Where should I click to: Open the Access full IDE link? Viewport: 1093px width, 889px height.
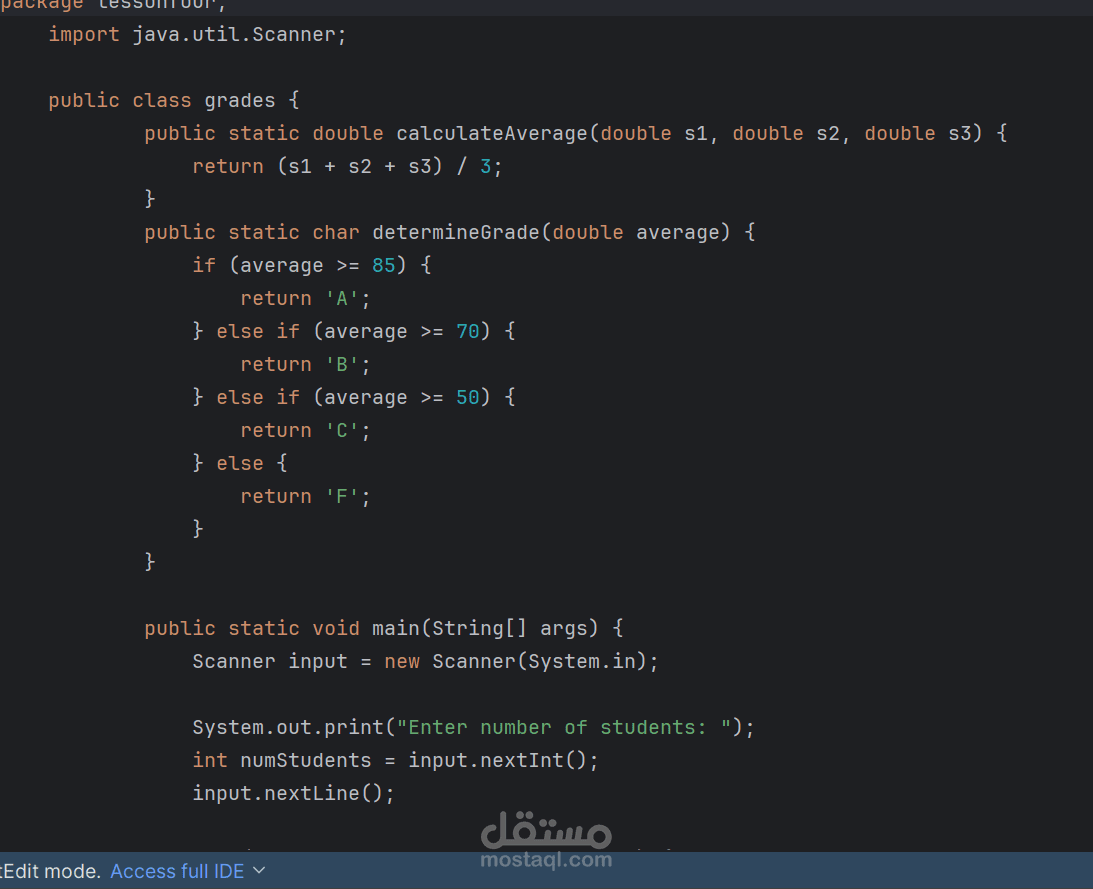click(x=177, y=871)
